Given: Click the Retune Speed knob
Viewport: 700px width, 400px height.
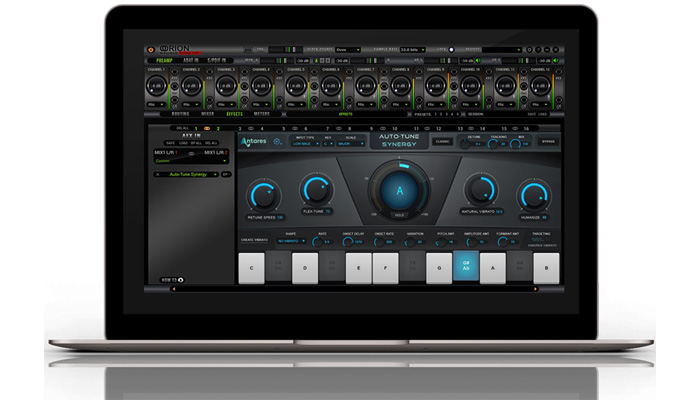Looking at the screenshot, I should pos(265,194).
